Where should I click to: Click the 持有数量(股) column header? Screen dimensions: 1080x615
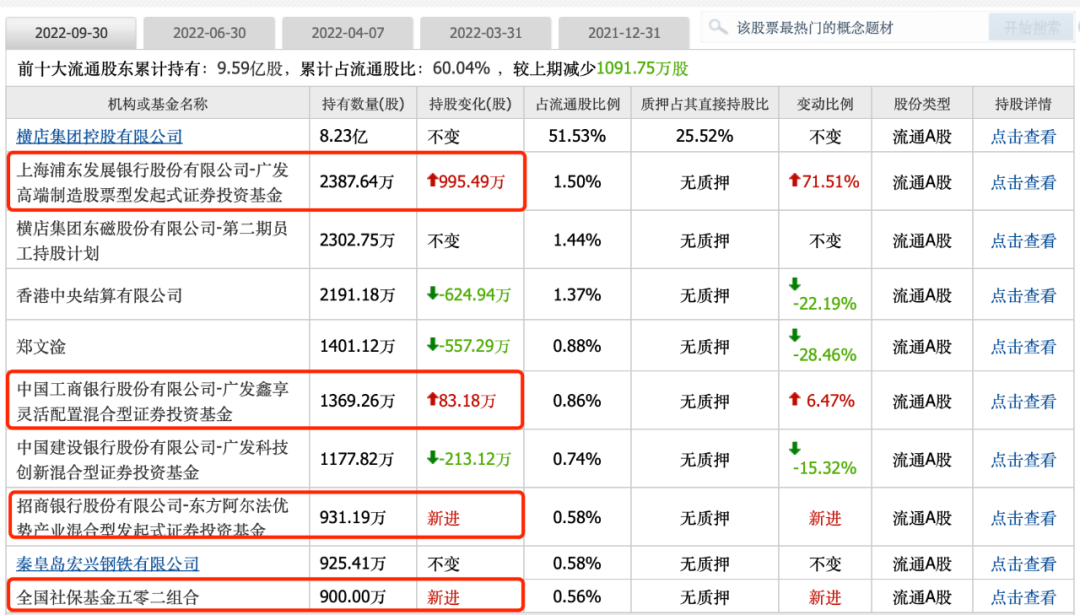(363, 104)
